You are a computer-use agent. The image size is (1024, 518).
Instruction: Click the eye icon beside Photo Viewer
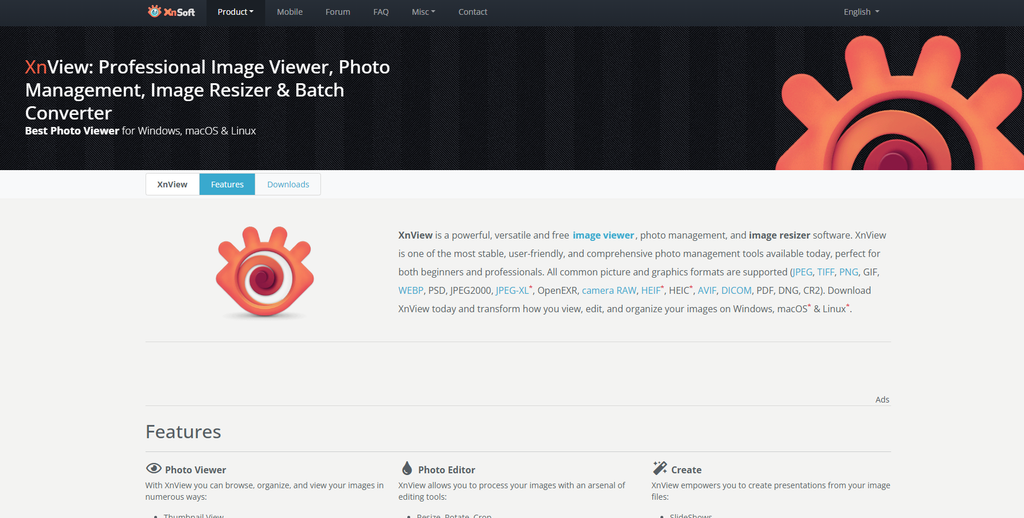click(x=153, y=468)
